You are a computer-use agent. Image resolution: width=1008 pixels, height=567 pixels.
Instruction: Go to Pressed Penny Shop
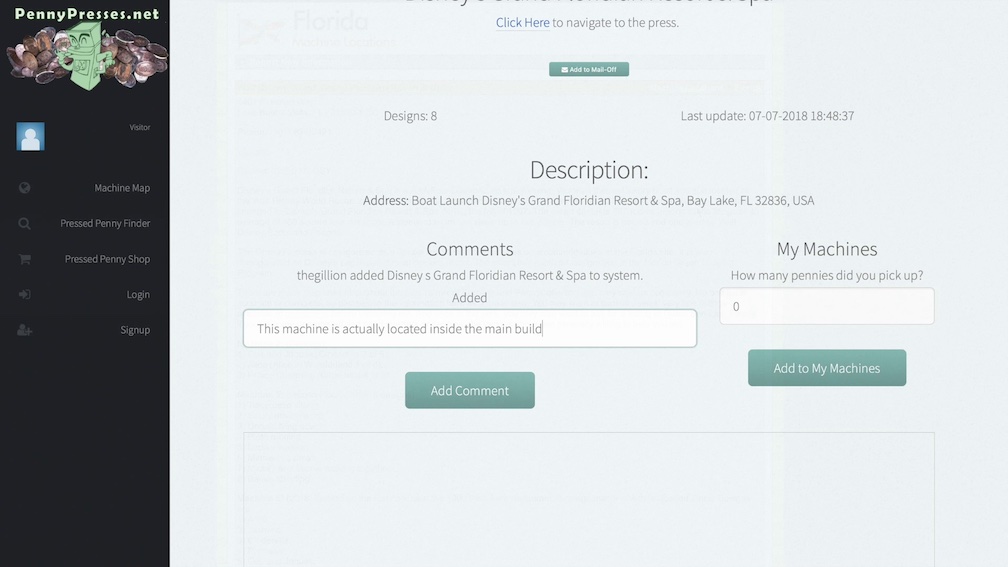click(107, 259)
